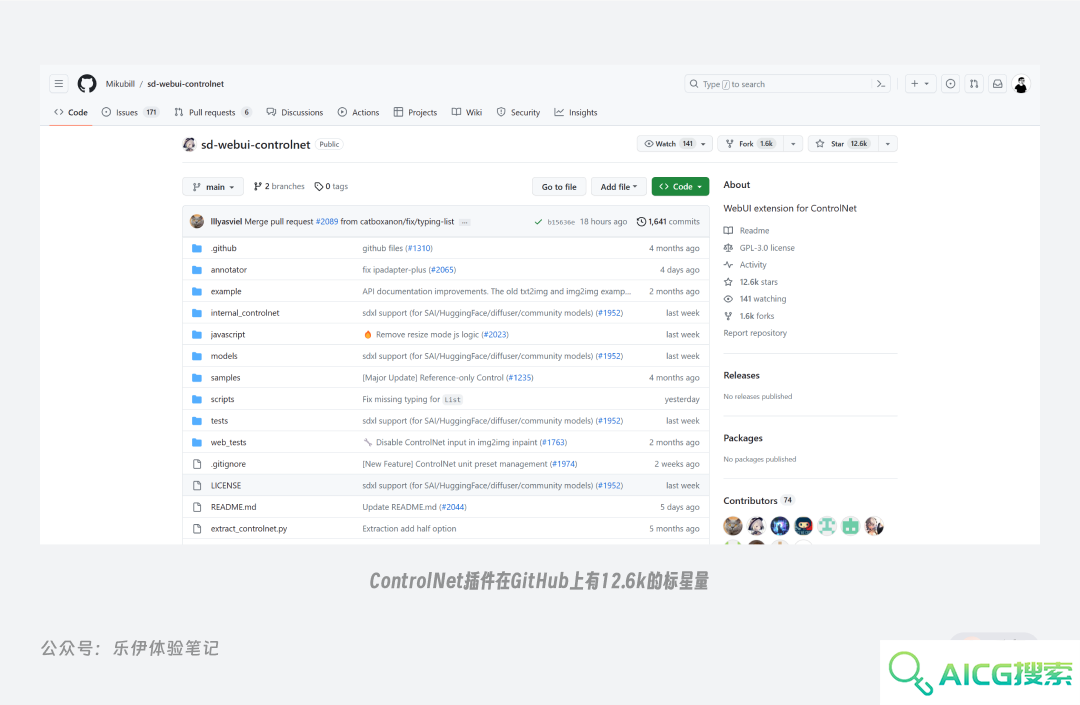Open the Star lists dropdown arrow

pyautogui.click(x=888, y=144)
